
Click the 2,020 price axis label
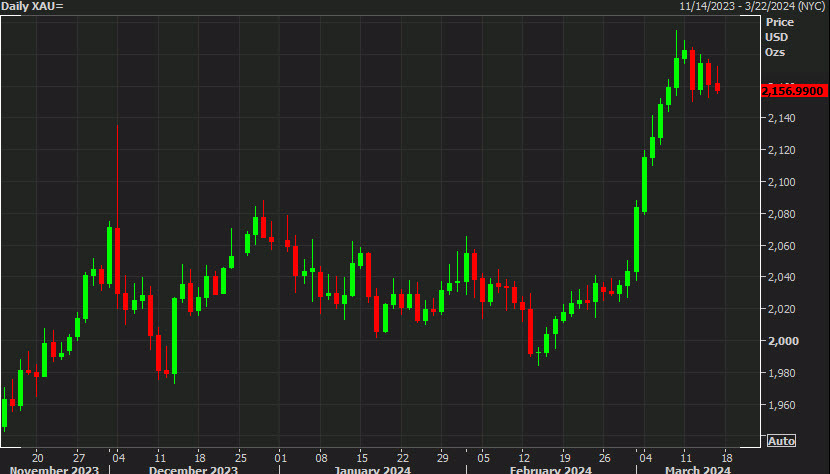[x=781, y=309]
